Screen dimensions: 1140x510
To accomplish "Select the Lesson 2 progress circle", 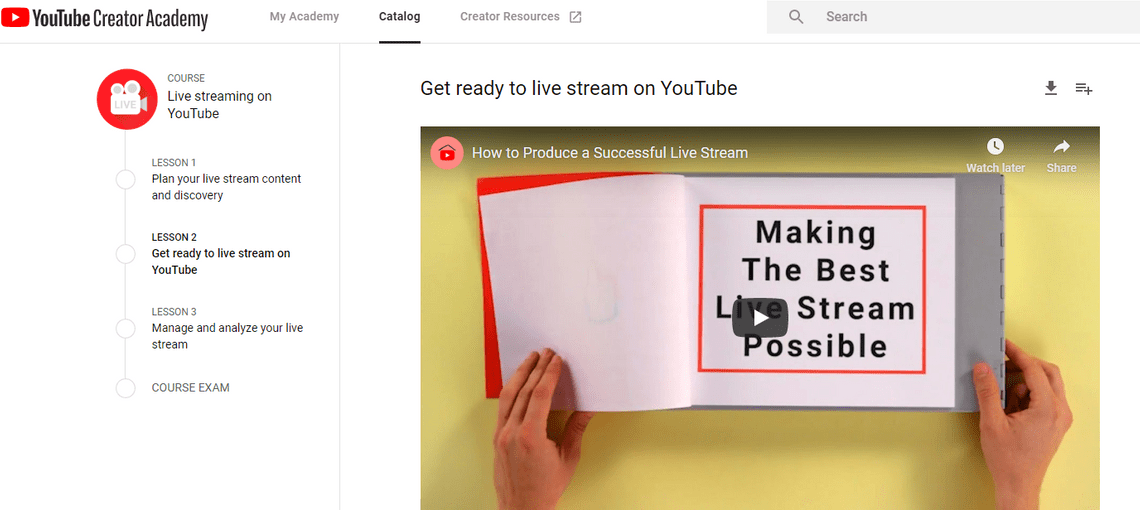I will (x=126, y=254).
